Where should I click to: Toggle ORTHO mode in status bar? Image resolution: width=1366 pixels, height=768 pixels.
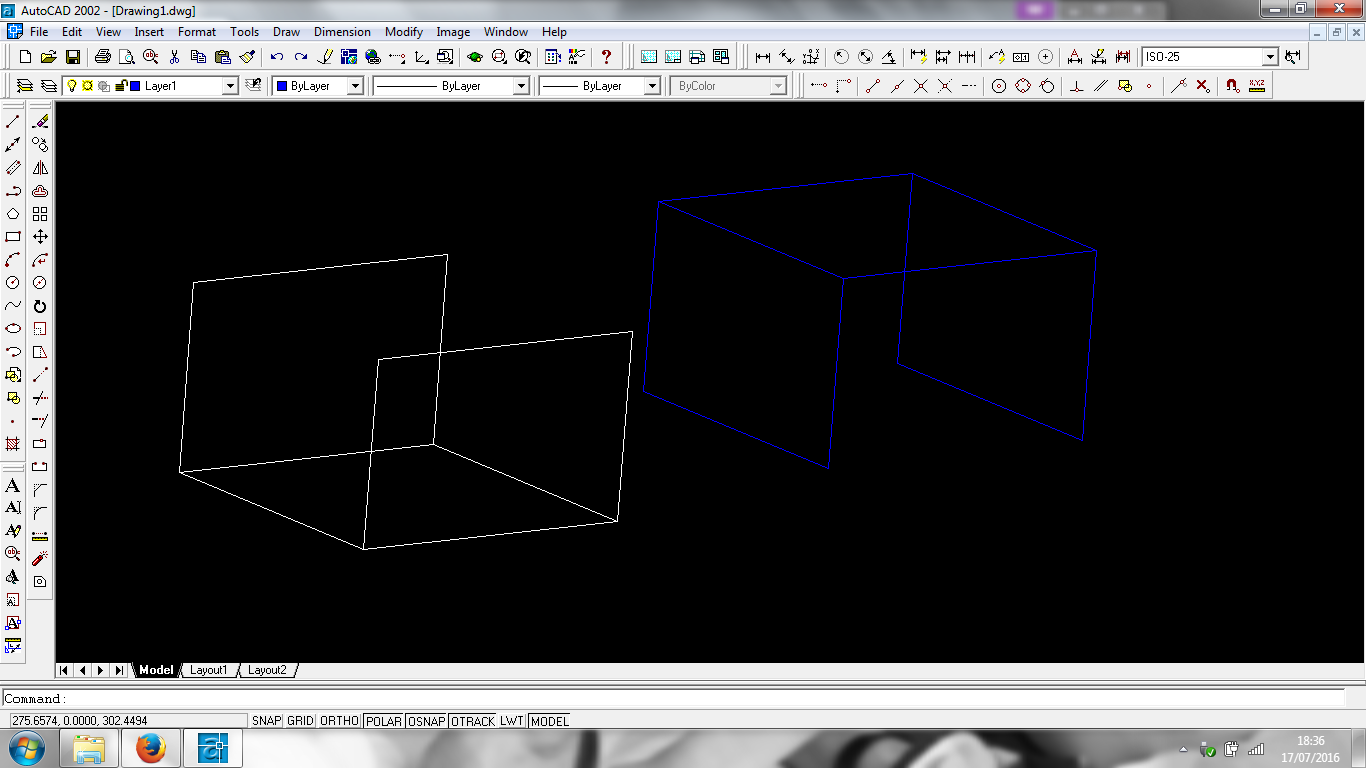tap(339, 721)
